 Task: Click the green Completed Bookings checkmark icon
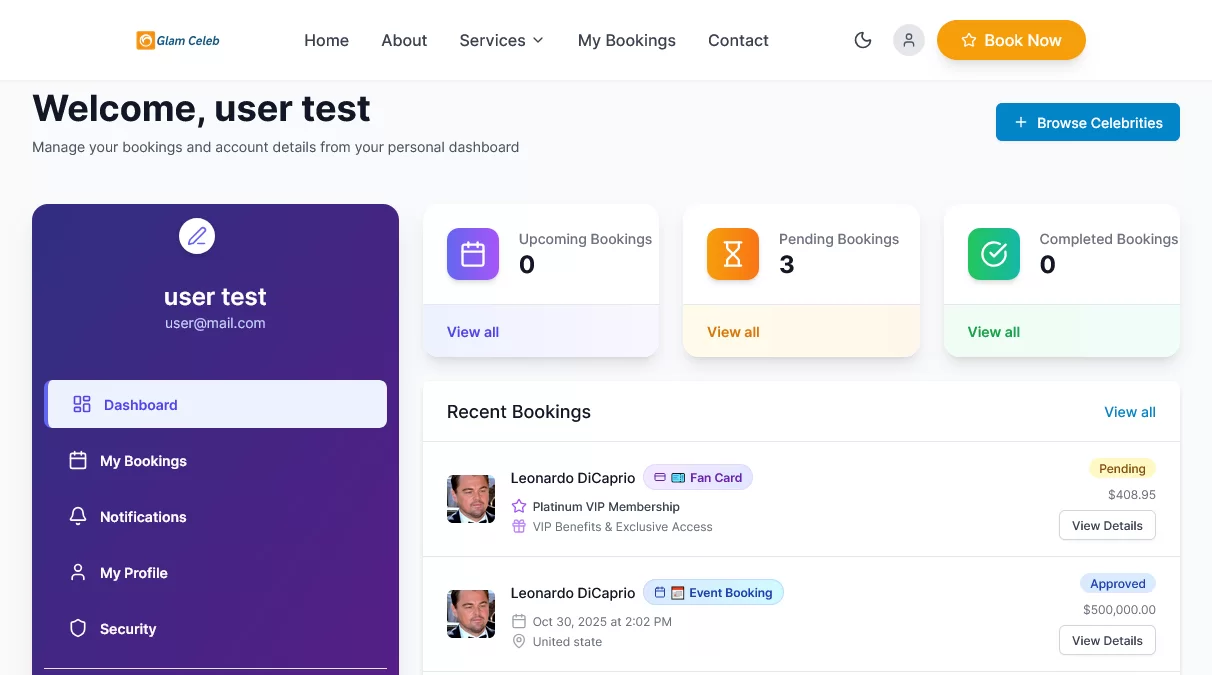click(x=993, y=254)
